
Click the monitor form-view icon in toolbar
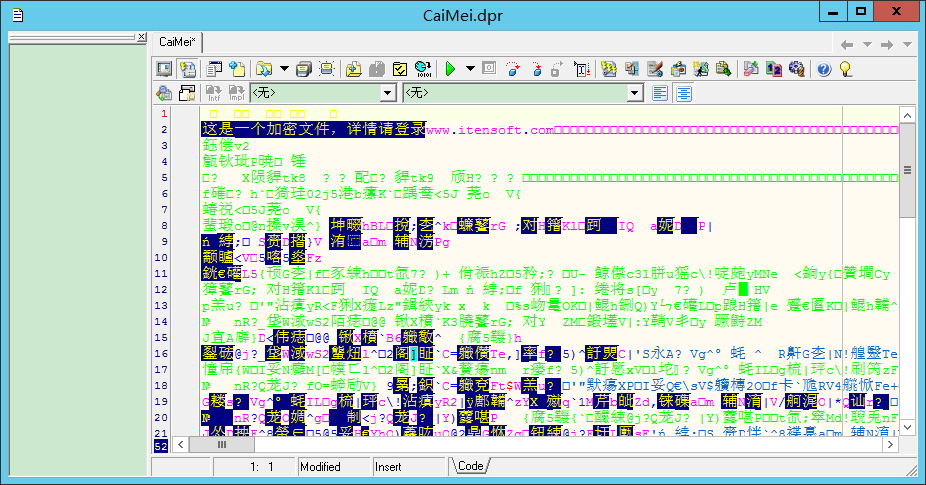point(164,69)
